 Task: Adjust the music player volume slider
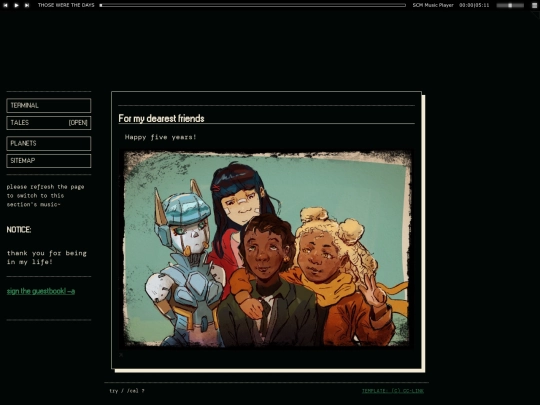pyautogui.click(x=510, y=5)
